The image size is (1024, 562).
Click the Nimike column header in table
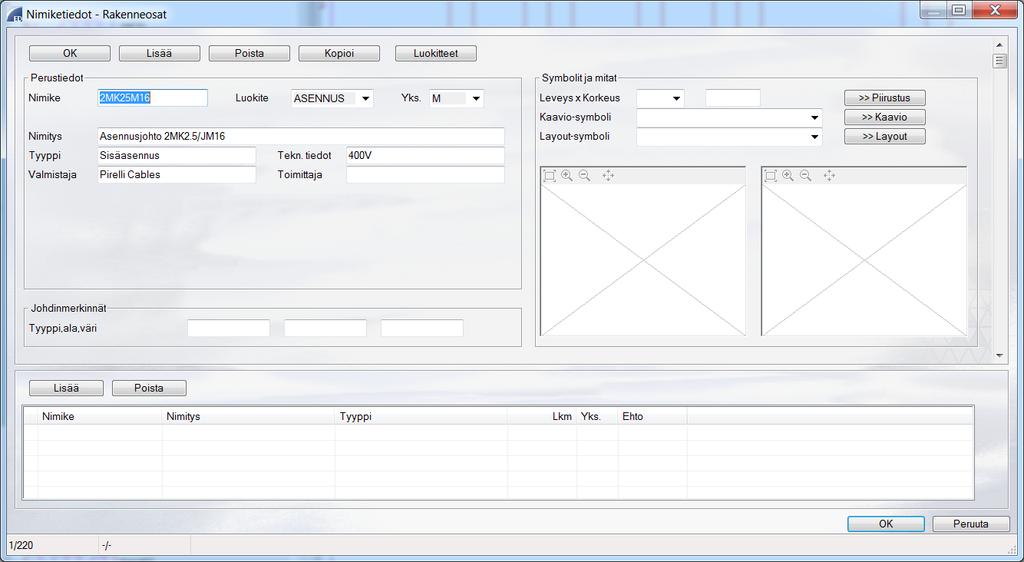click(100, 416)
